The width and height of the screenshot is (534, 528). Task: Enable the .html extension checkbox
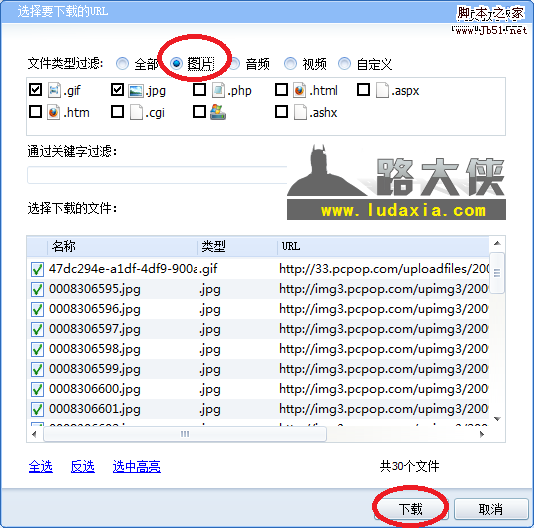(x=281, y=90)
